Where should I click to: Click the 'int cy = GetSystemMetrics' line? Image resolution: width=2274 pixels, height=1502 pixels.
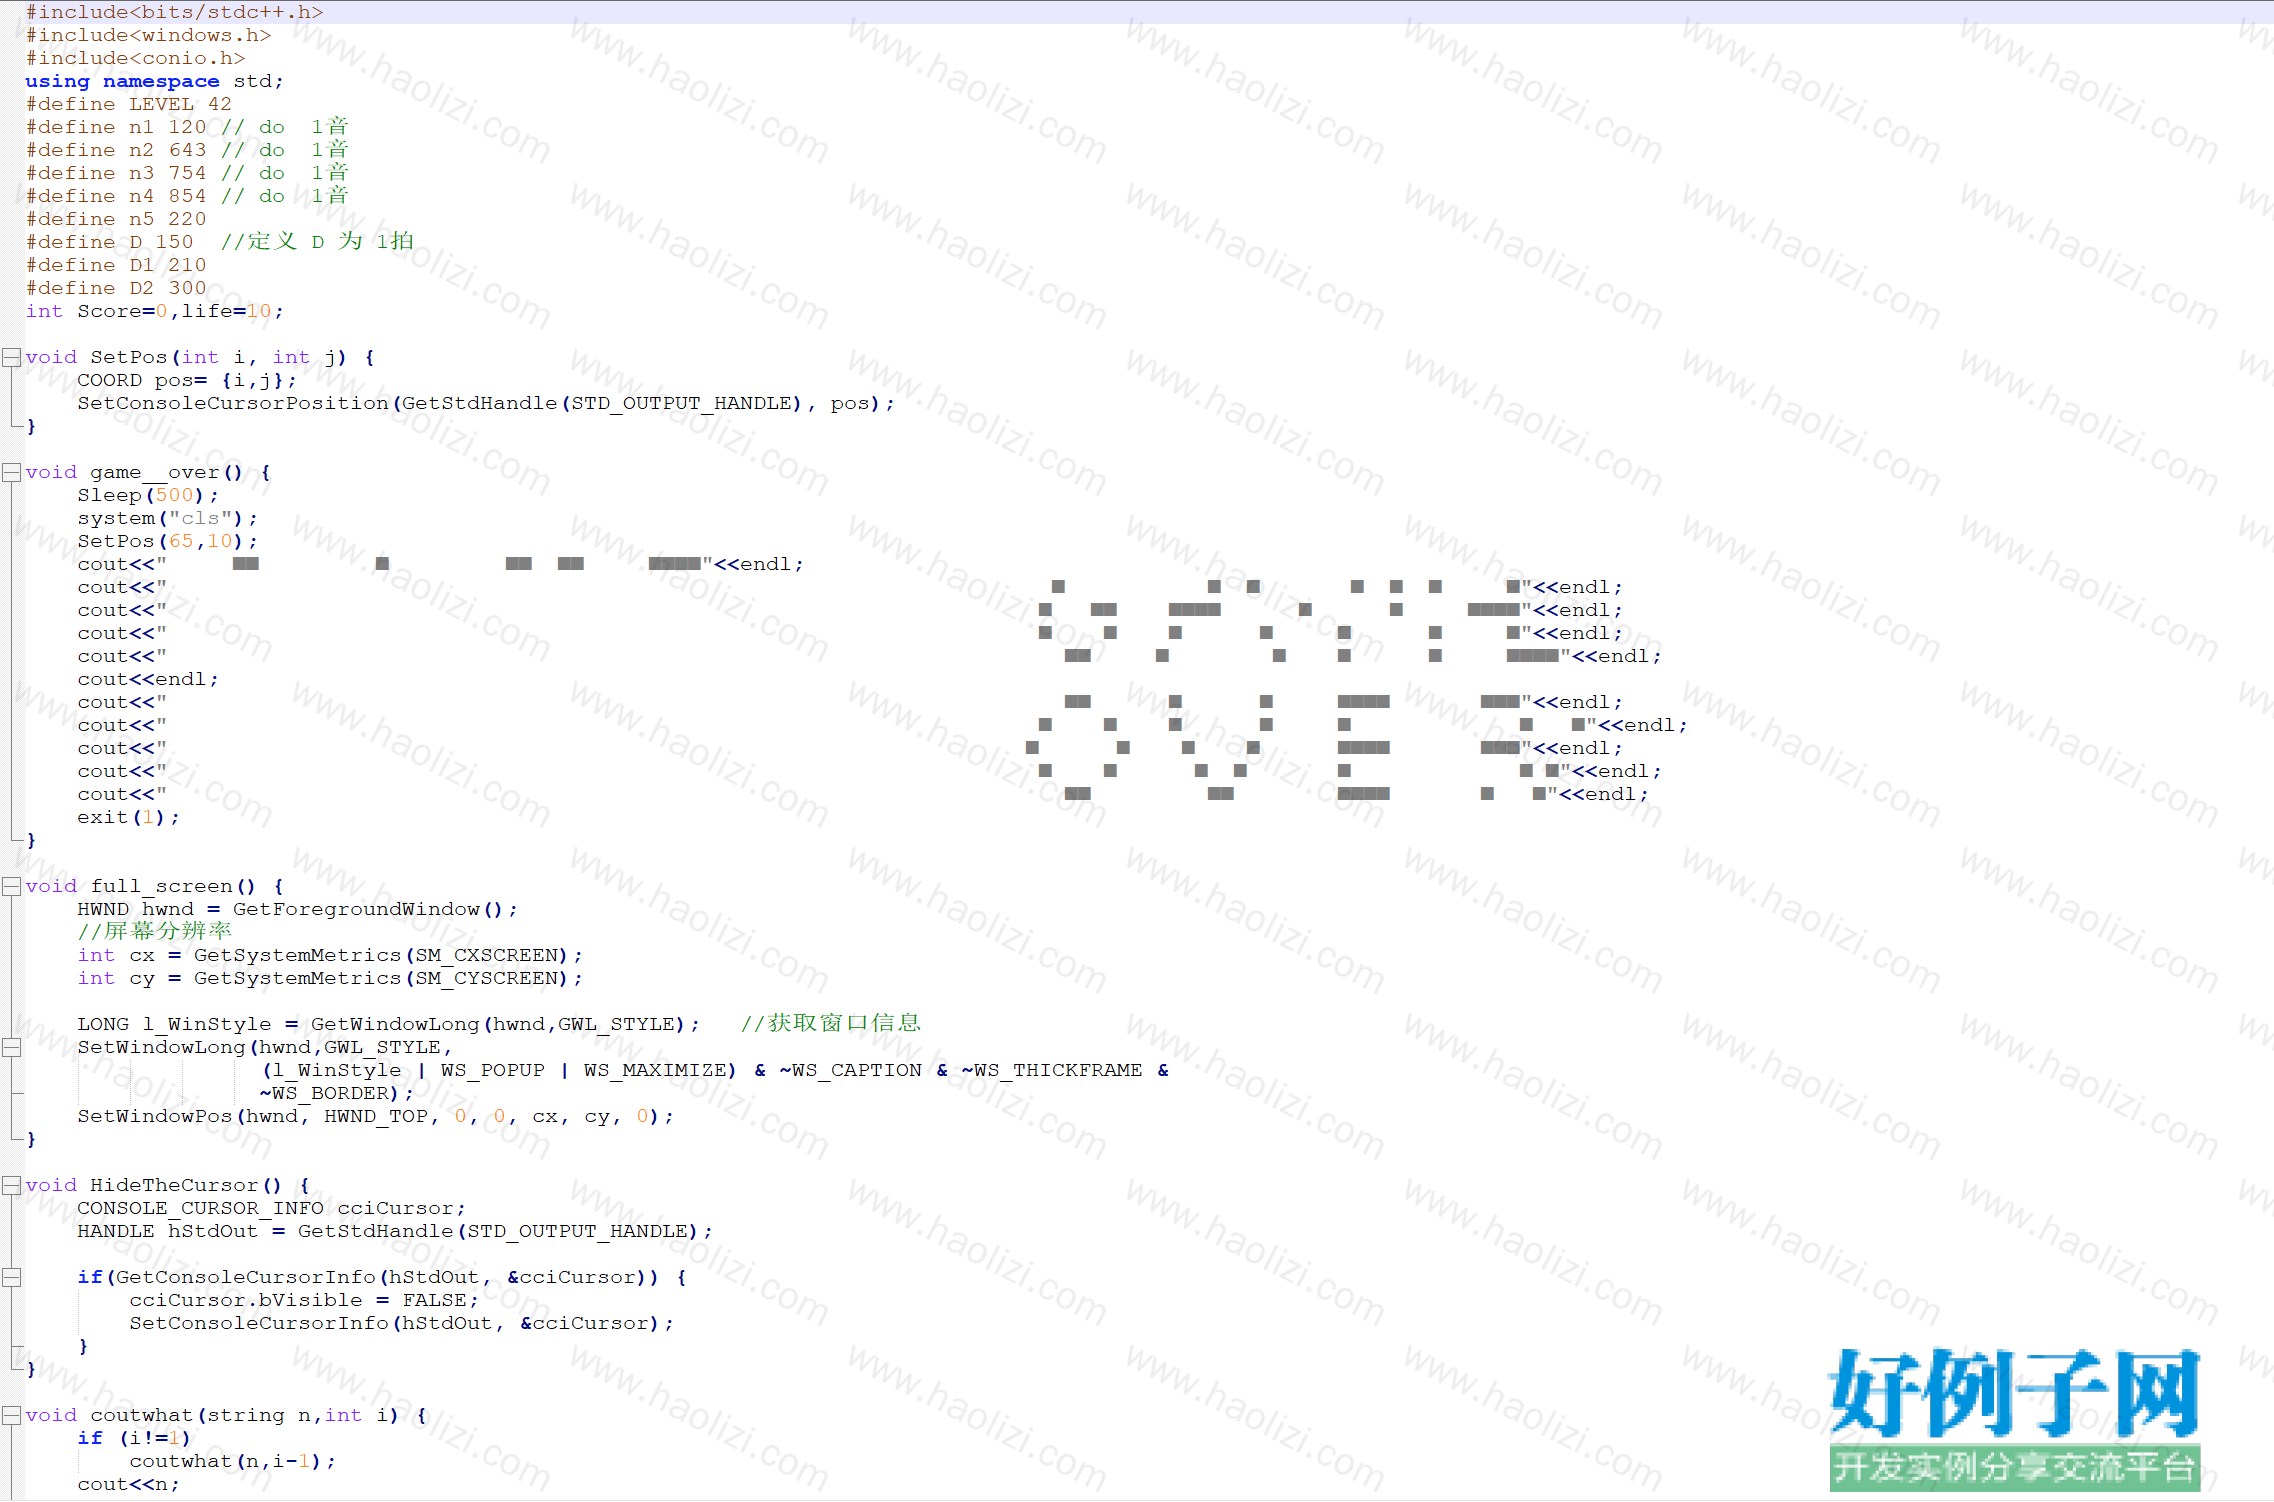point(330,978)
